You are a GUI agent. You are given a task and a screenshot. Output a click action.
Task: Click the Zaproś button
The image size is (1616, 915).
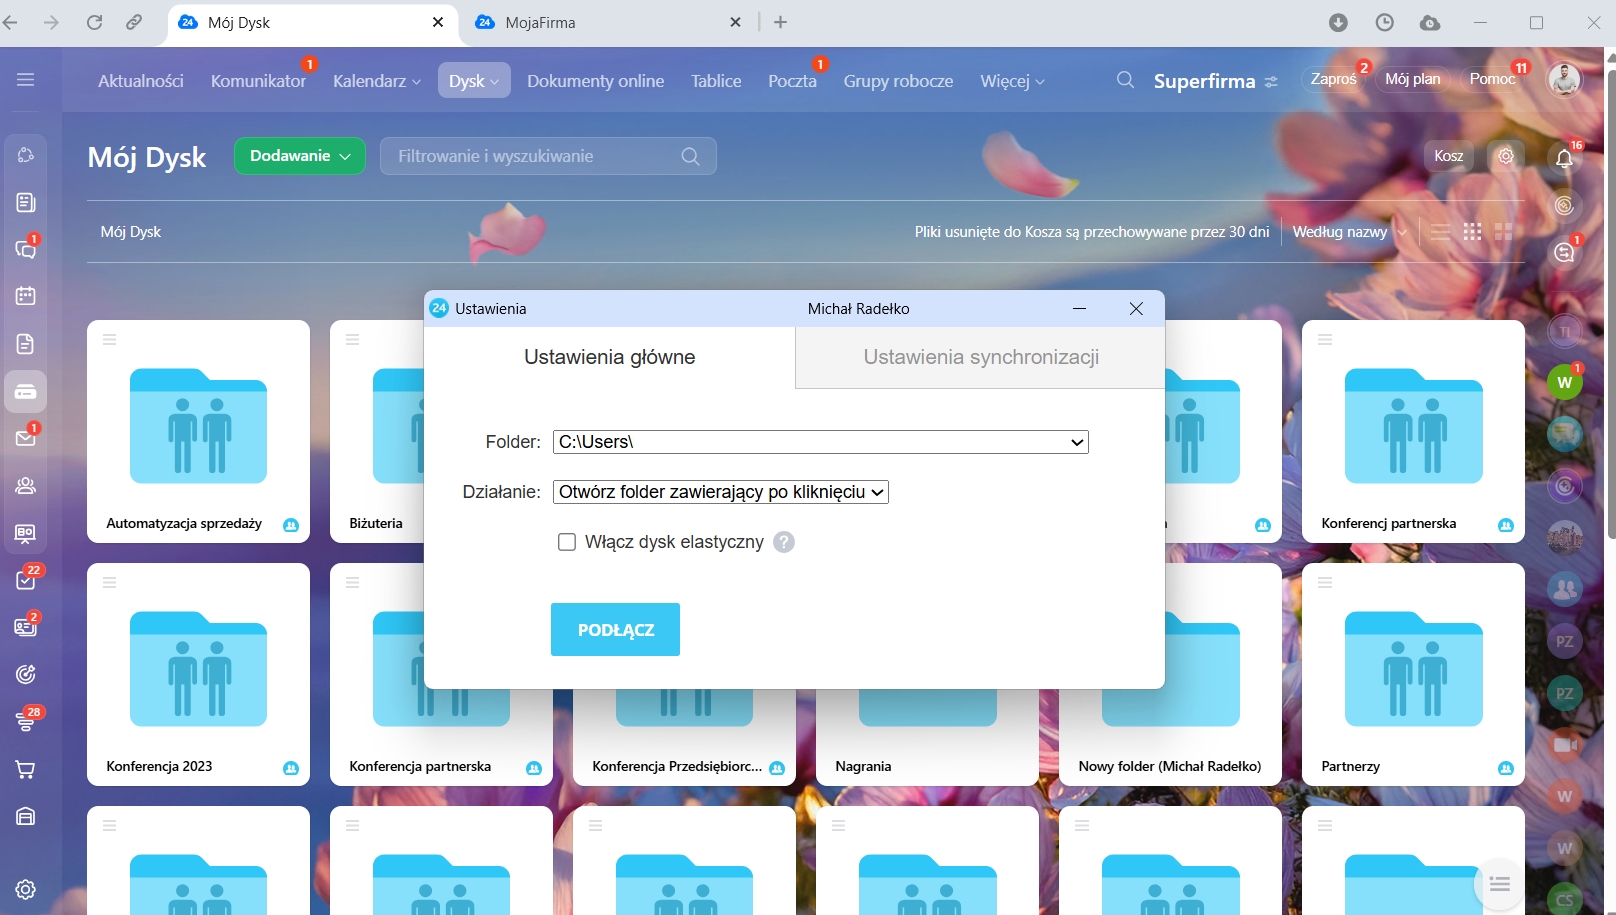coord(1334,79)
